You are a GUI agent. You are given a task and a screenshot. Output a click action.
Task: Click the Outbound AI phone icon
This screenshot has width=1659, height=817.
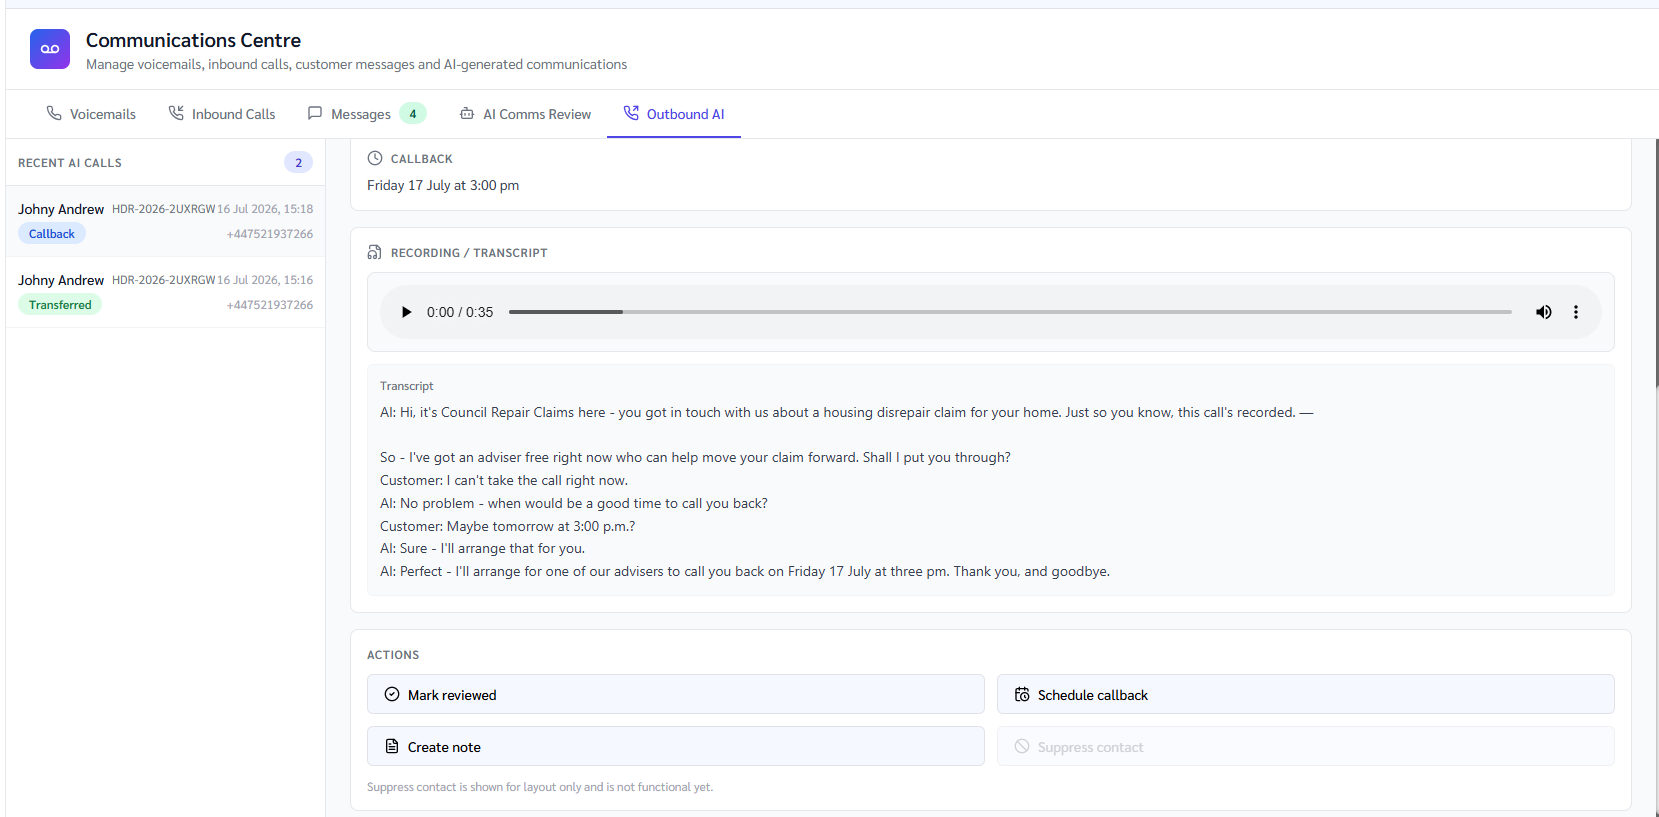(x=631, y=113)
